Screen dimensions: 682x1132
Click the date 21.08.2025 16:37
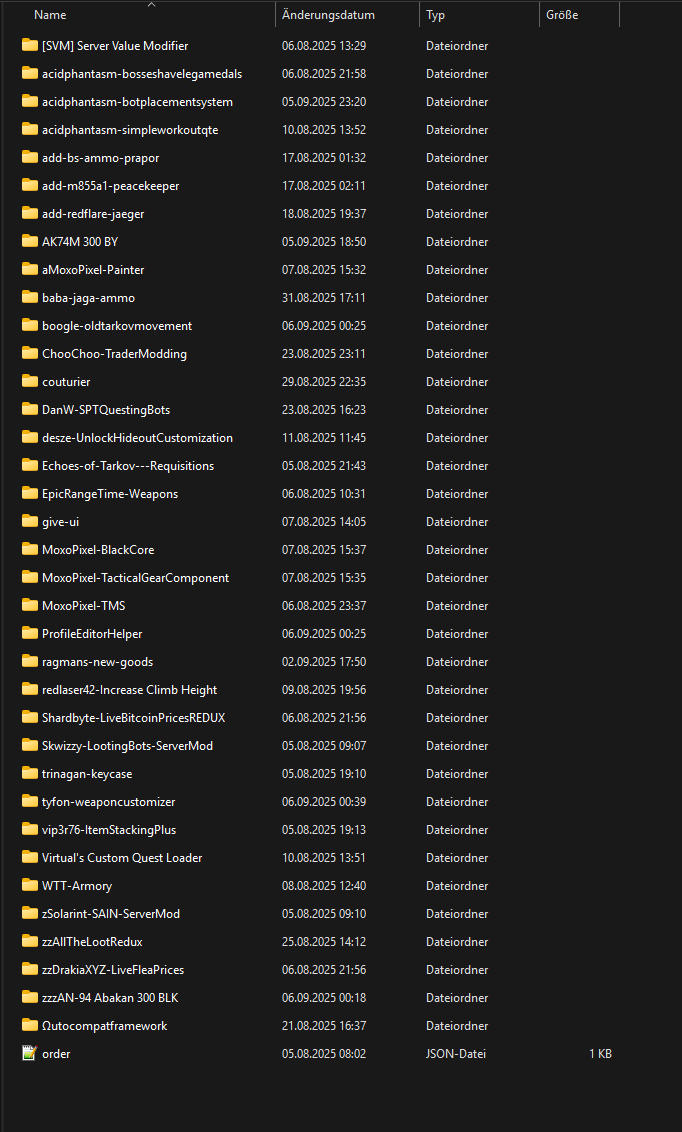click(324, 1026)
